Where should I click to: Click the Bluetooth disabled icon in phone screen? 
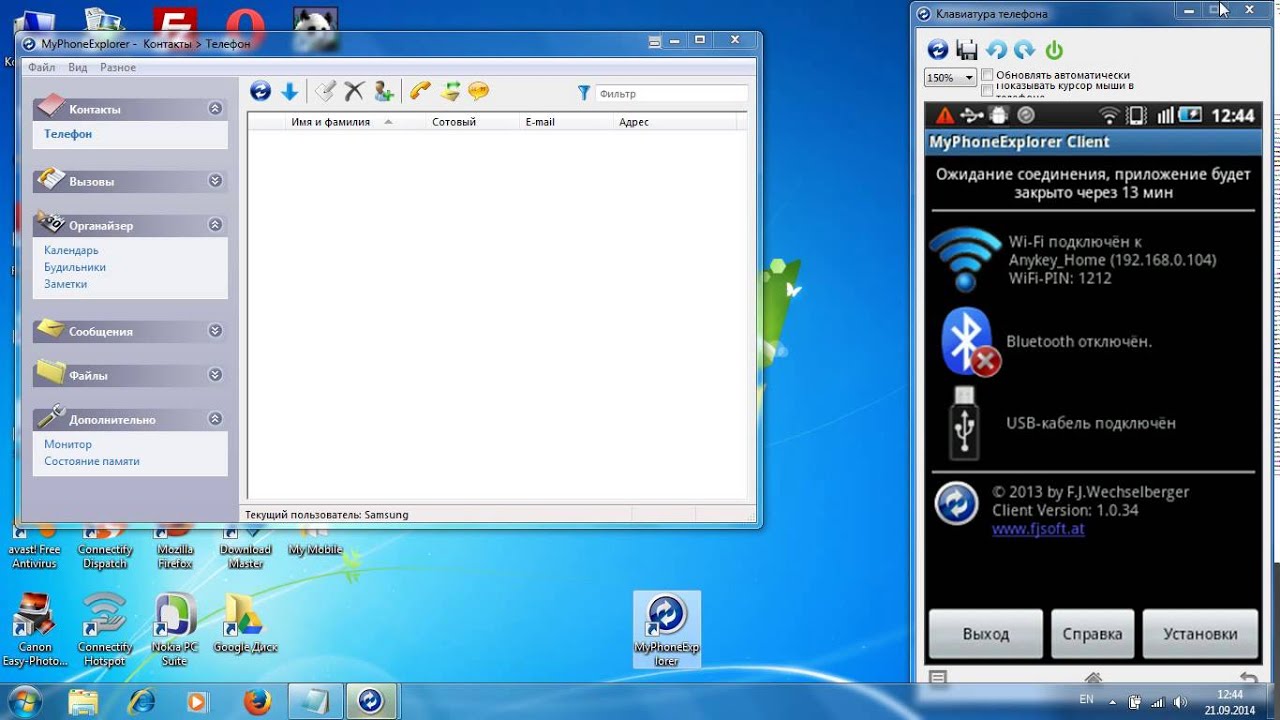pyautogui.click(x=970, y=341)
